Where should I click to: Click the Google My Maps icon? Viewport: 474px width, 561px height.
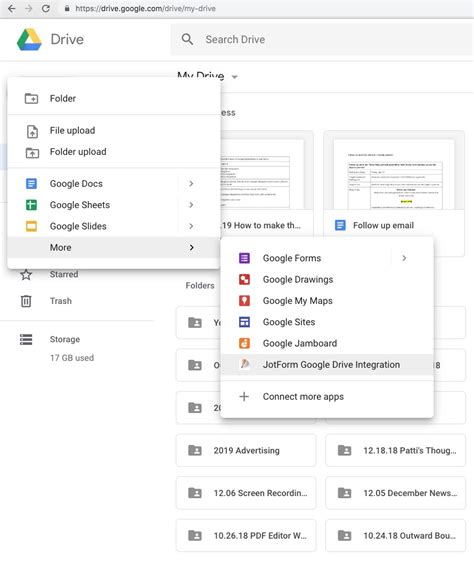(x=244, y=301)
